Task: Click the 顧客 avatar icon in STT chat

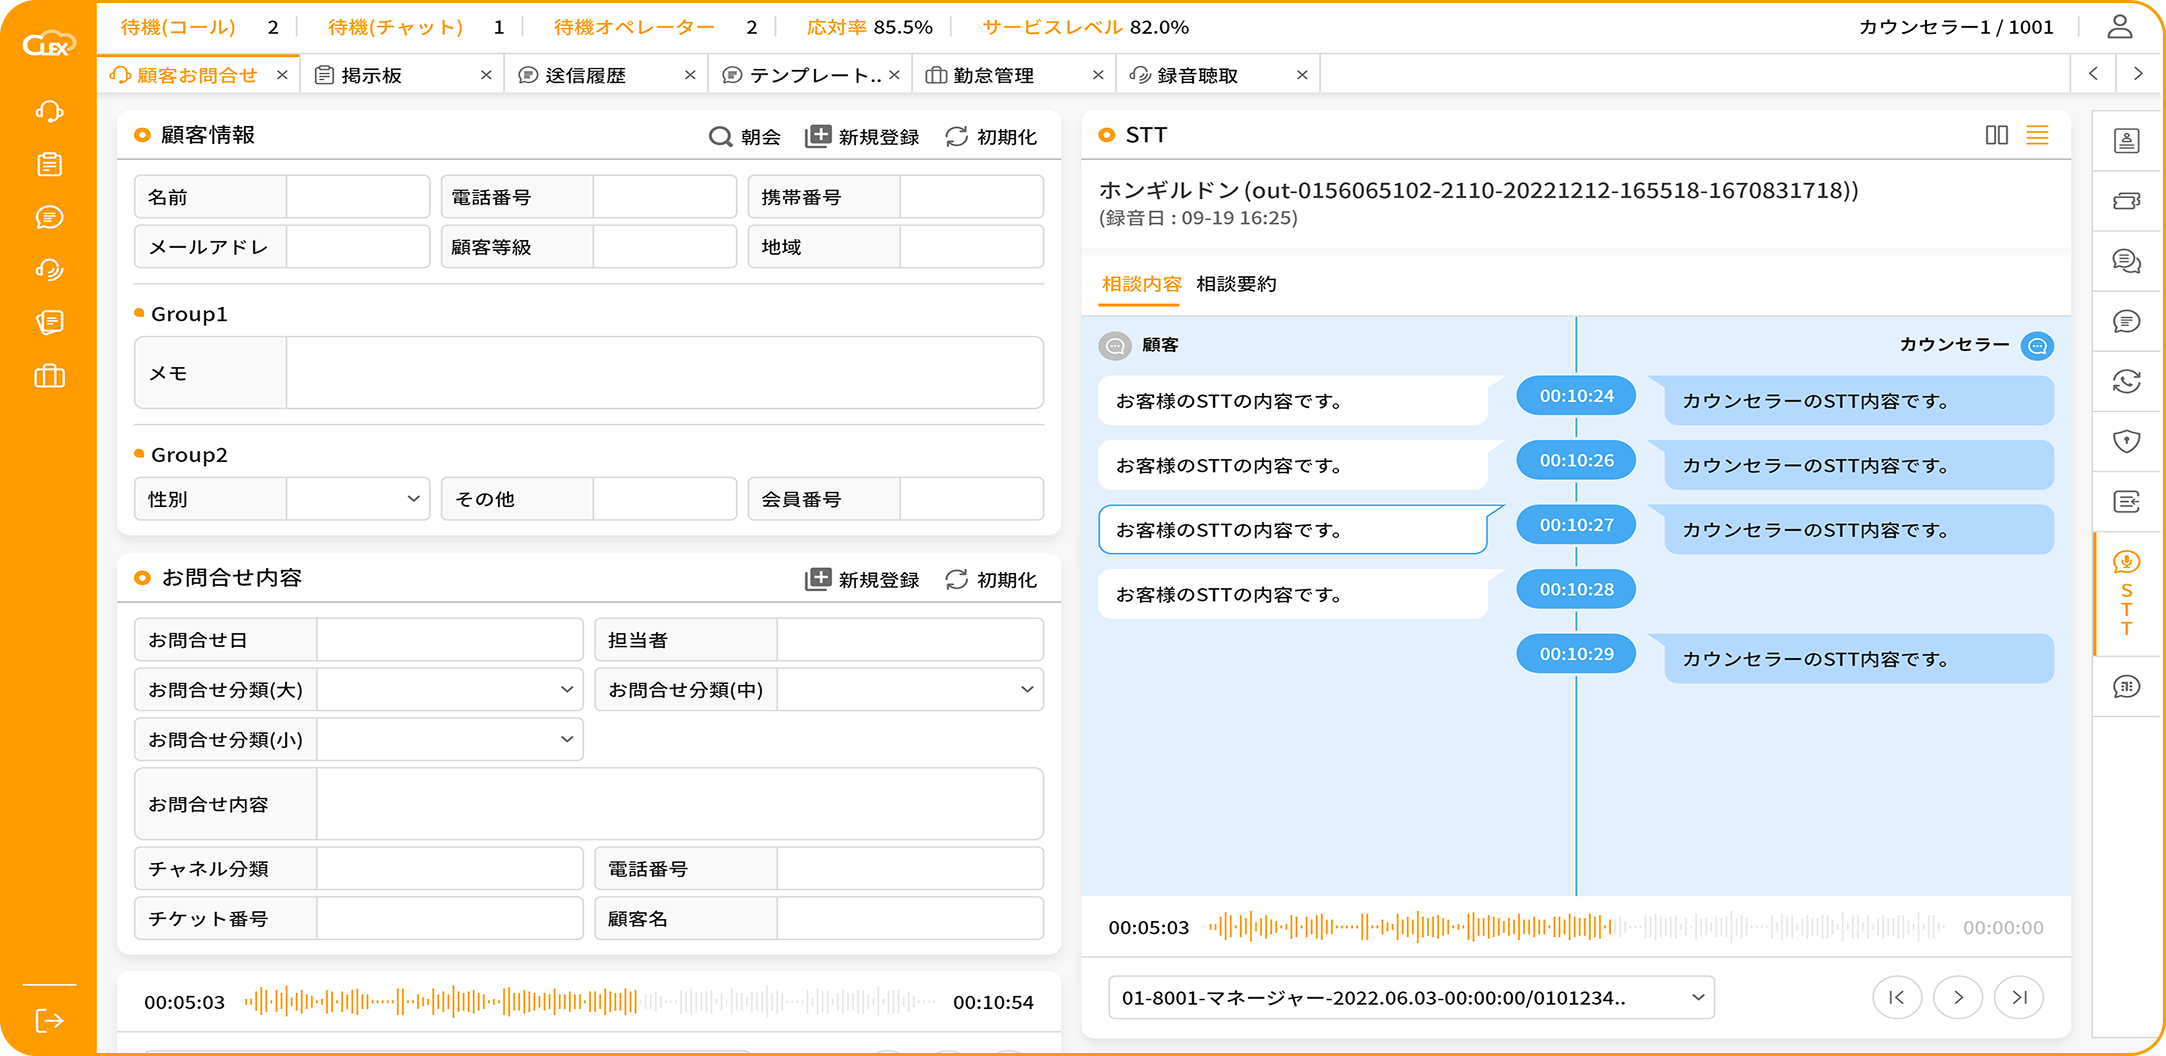Action: click(x=1115, y=346)
